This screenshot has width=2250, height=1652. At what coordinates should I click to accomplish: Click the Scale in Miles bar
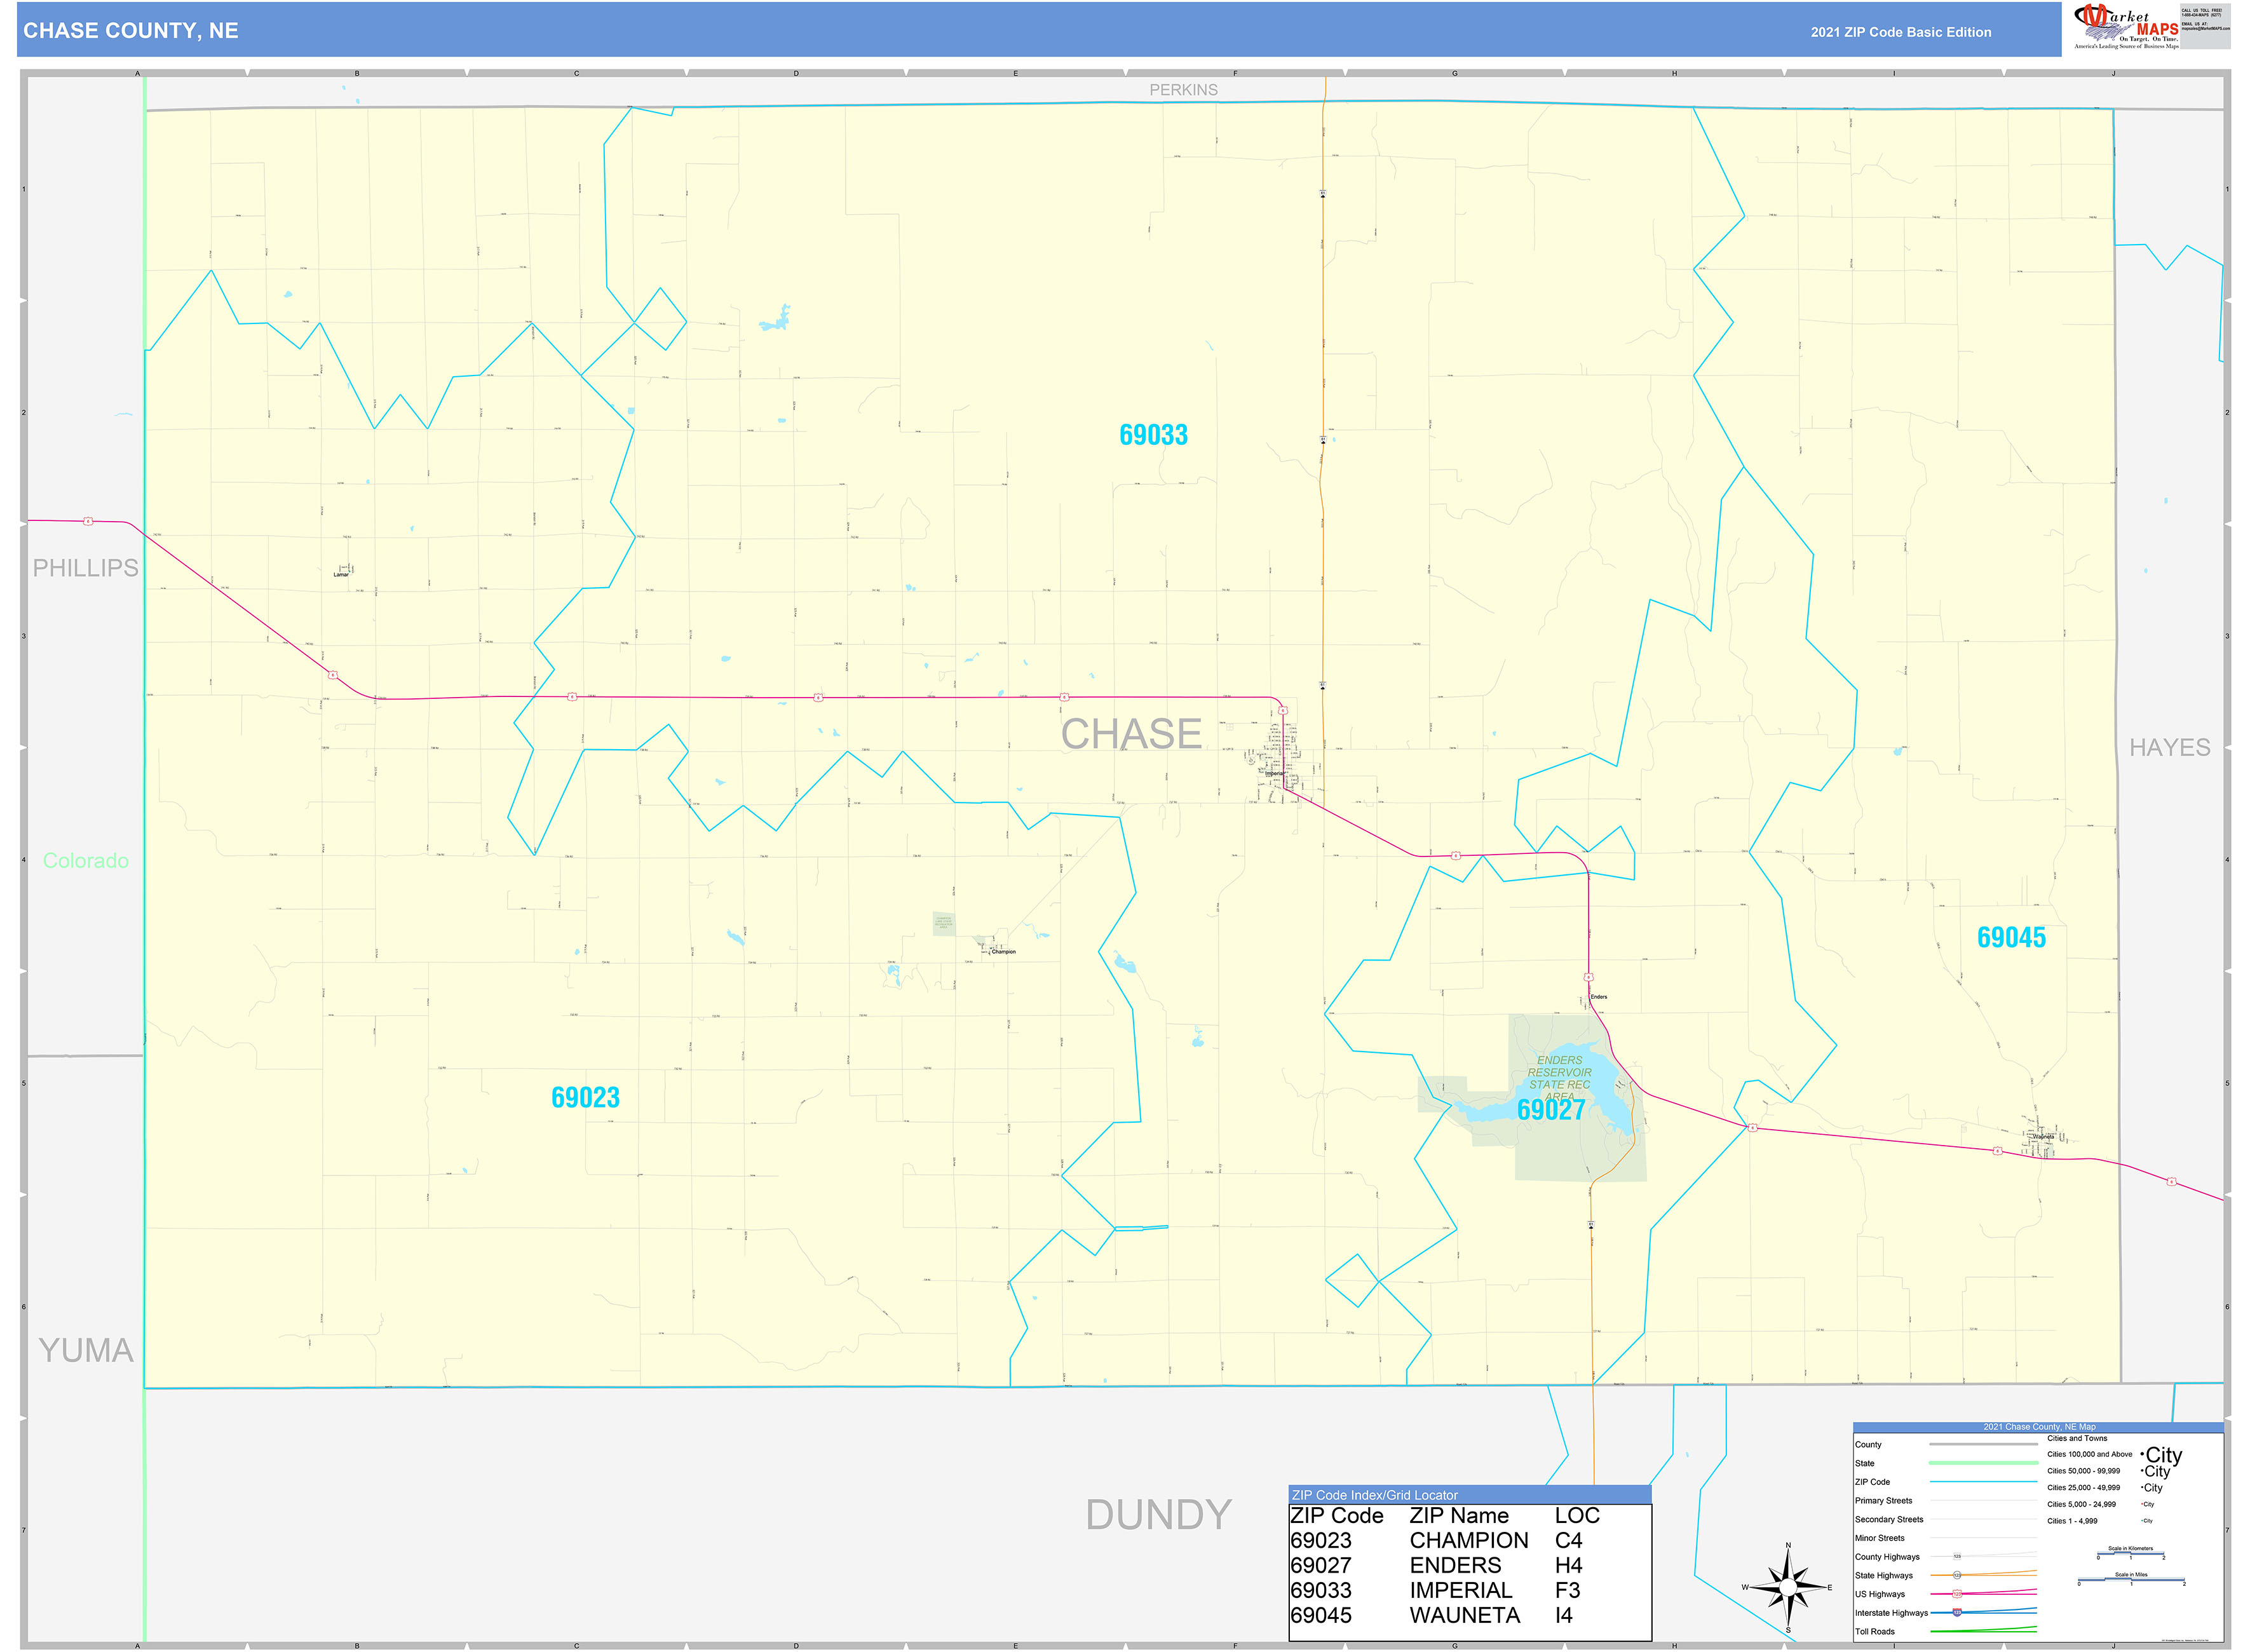click(2131, 1580)
